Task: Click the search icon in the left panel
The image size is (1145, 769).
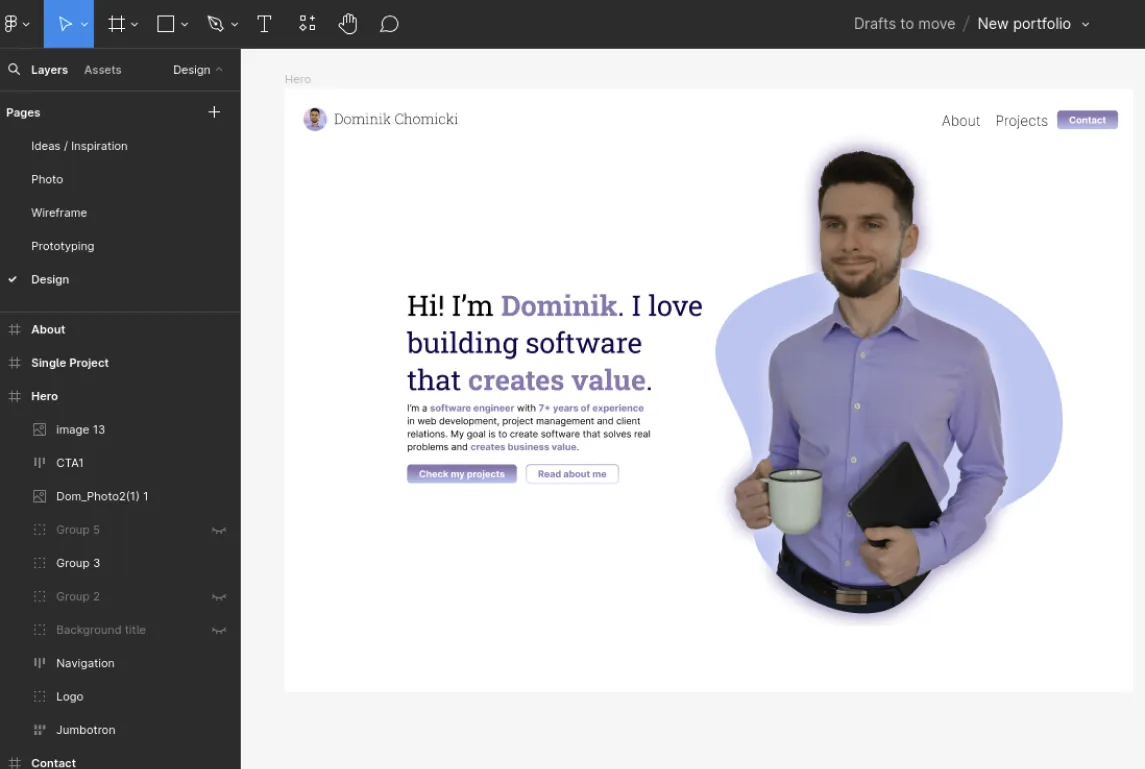Action: point(12,69)
